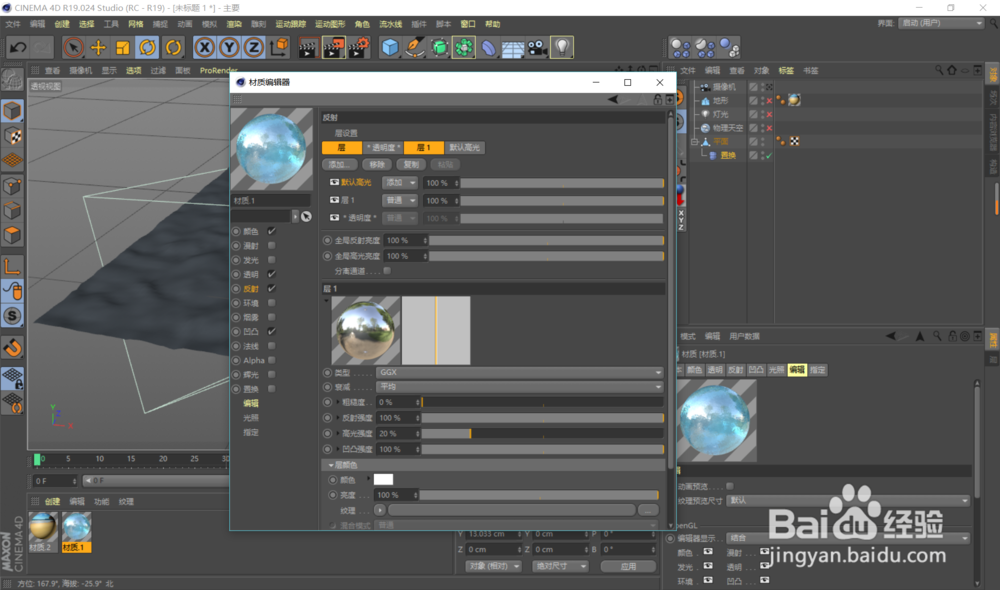Open 默认高光 blend mode dropdown 添加
1000x590 pixels.
point(399,183)
